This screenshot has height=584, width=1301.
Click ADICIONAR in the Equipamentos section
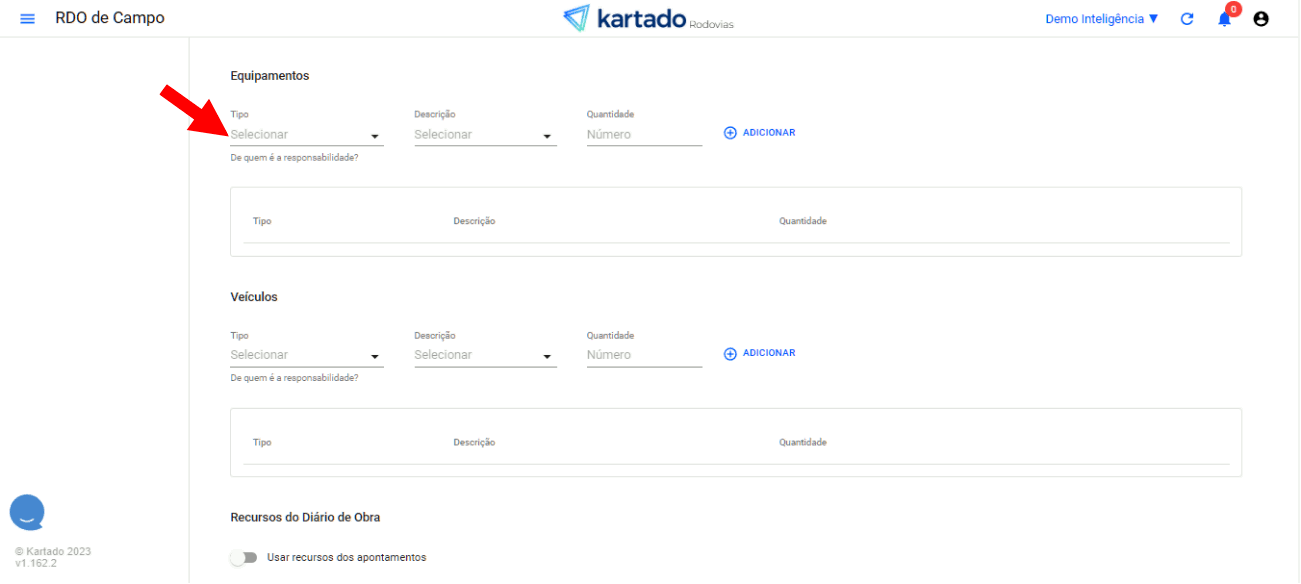point(768,133)
